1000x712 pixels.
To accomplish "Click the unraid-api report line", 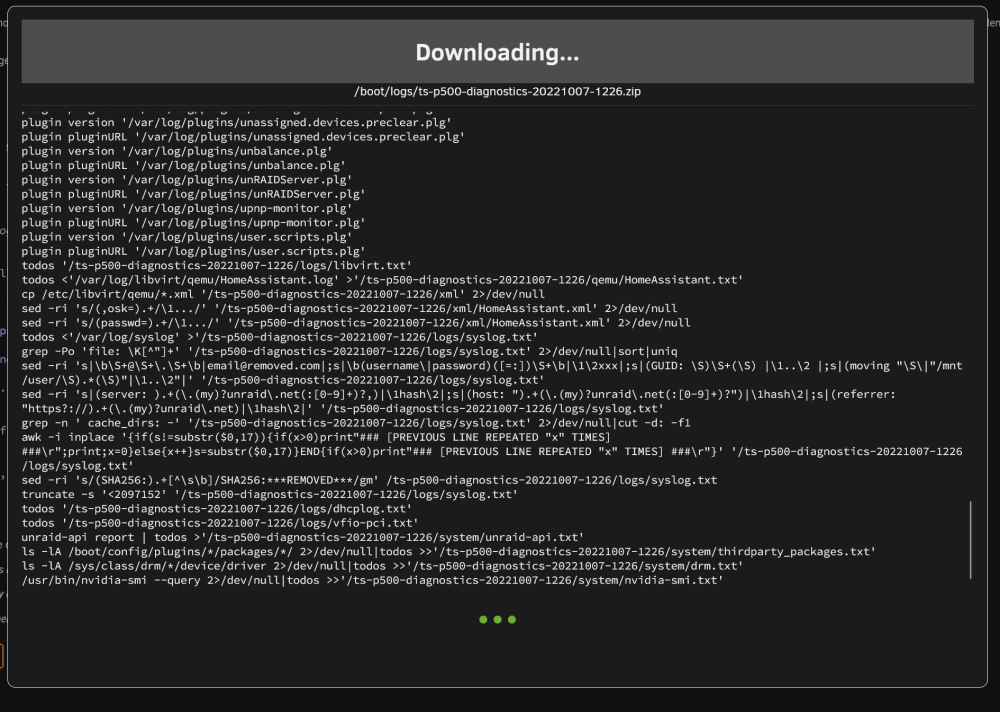I will [303, 537].
